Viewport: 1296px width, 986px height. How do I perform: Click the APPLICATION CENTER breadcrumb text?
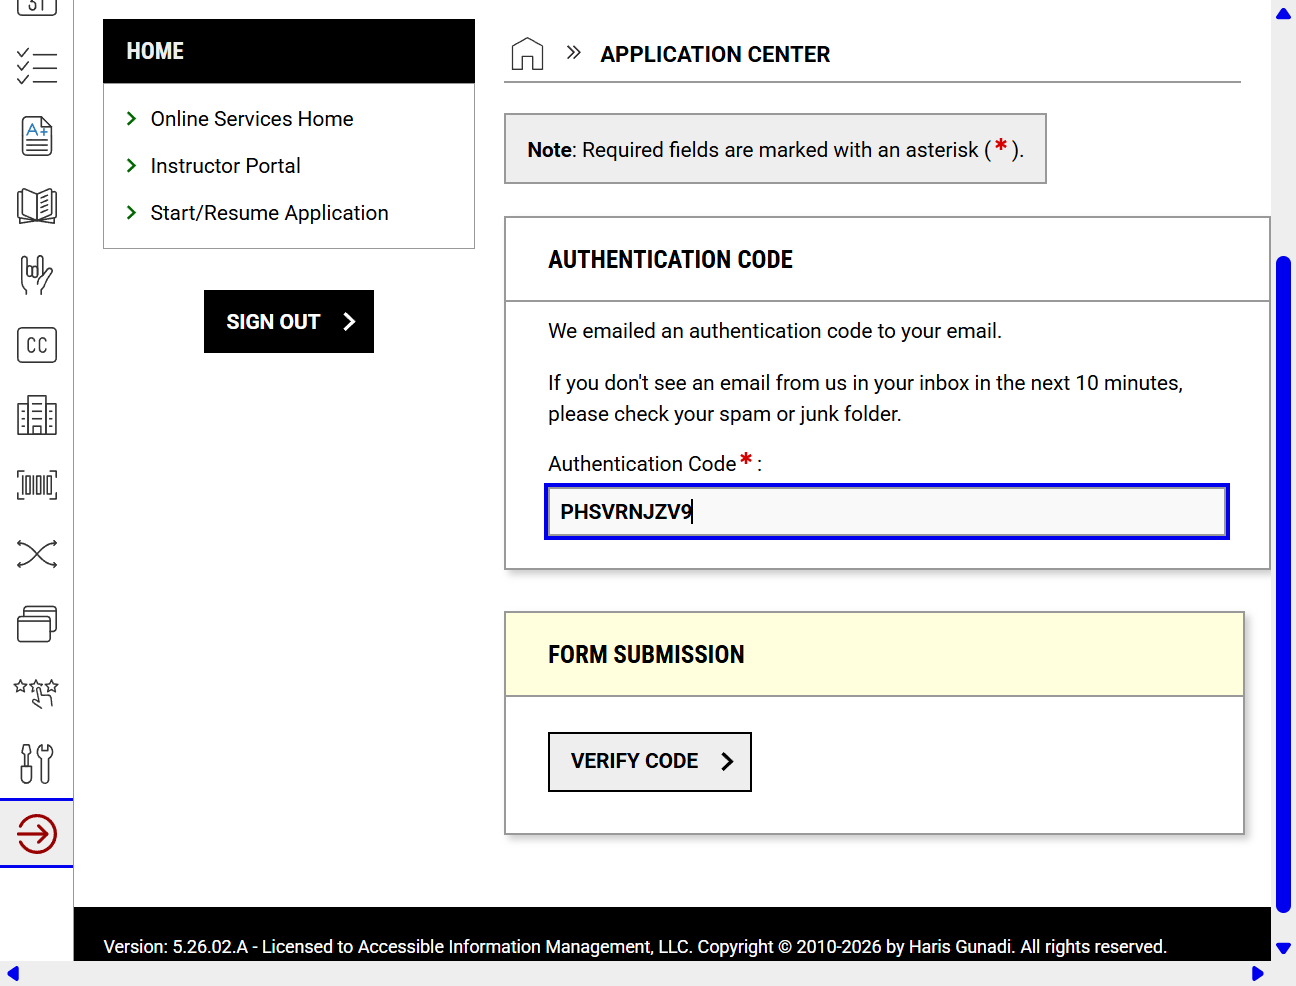pos(715,55)
